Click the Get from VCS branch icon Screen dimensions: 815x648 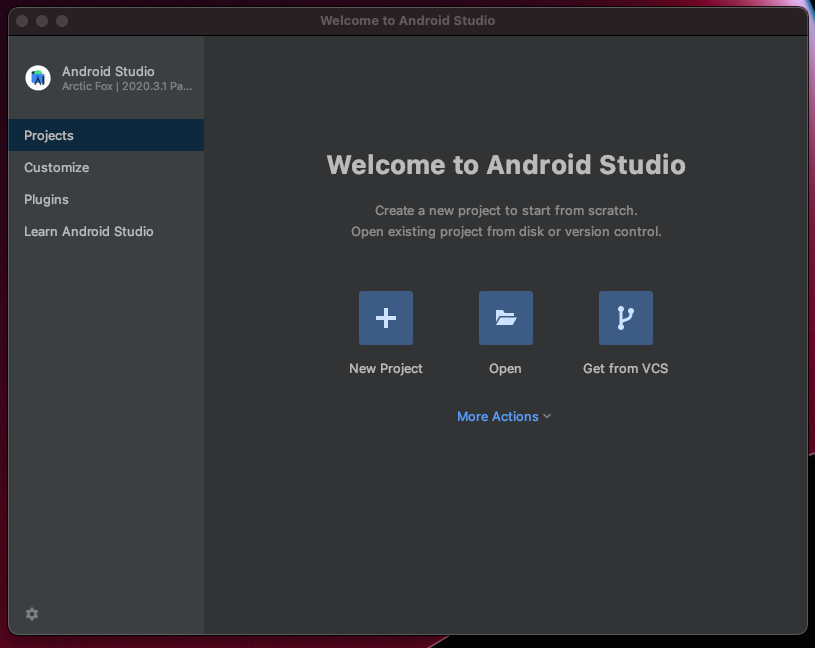point(626,318)
